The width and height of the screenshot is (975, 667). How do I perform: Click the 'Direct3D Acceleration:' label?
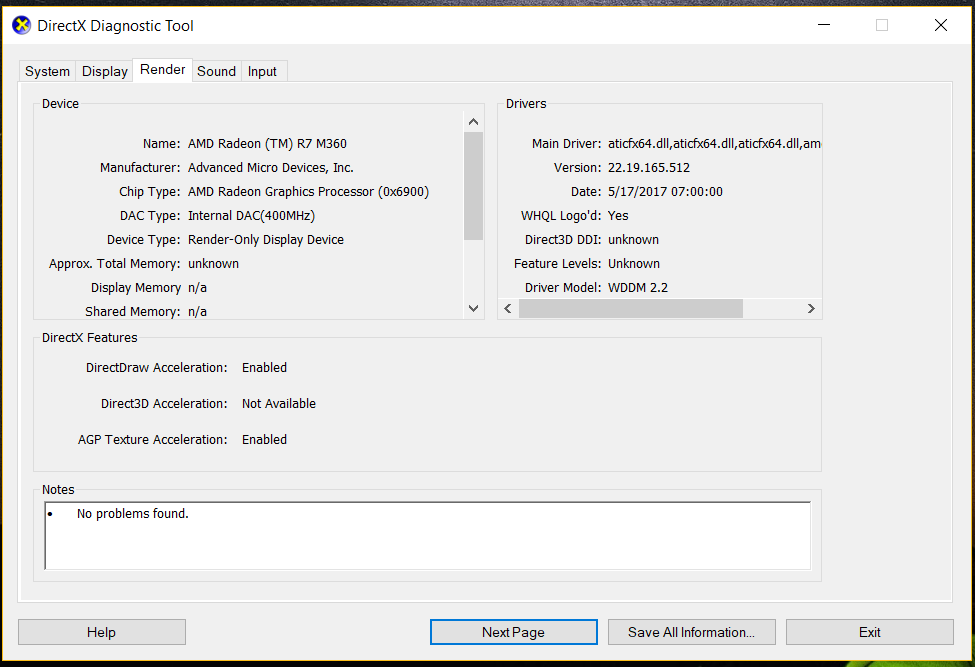164,403
